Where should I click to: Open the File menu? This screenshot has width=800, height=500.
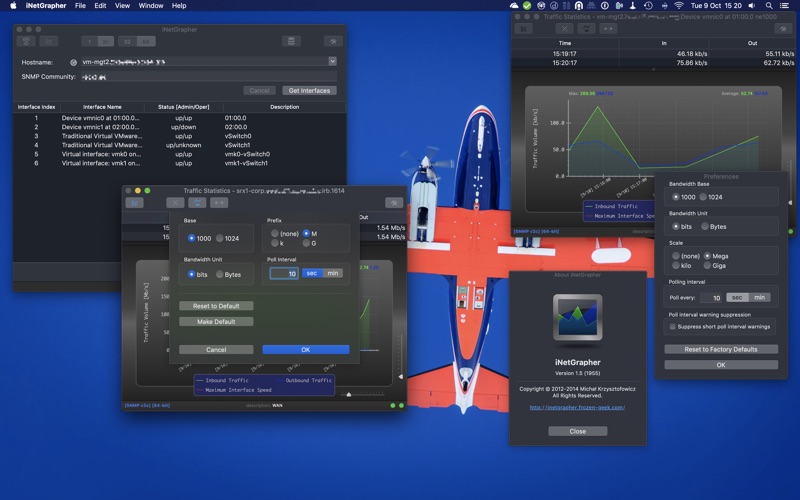click(80, 6)
